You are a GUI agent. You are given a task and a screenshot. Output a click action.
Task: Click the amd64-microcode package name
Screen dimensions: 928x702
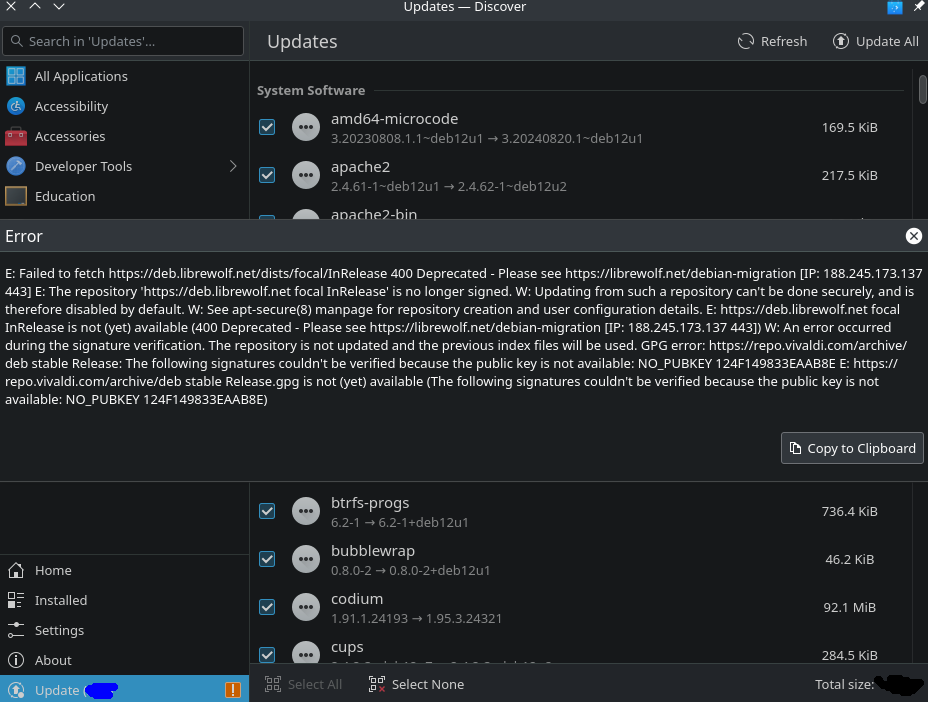395,118
